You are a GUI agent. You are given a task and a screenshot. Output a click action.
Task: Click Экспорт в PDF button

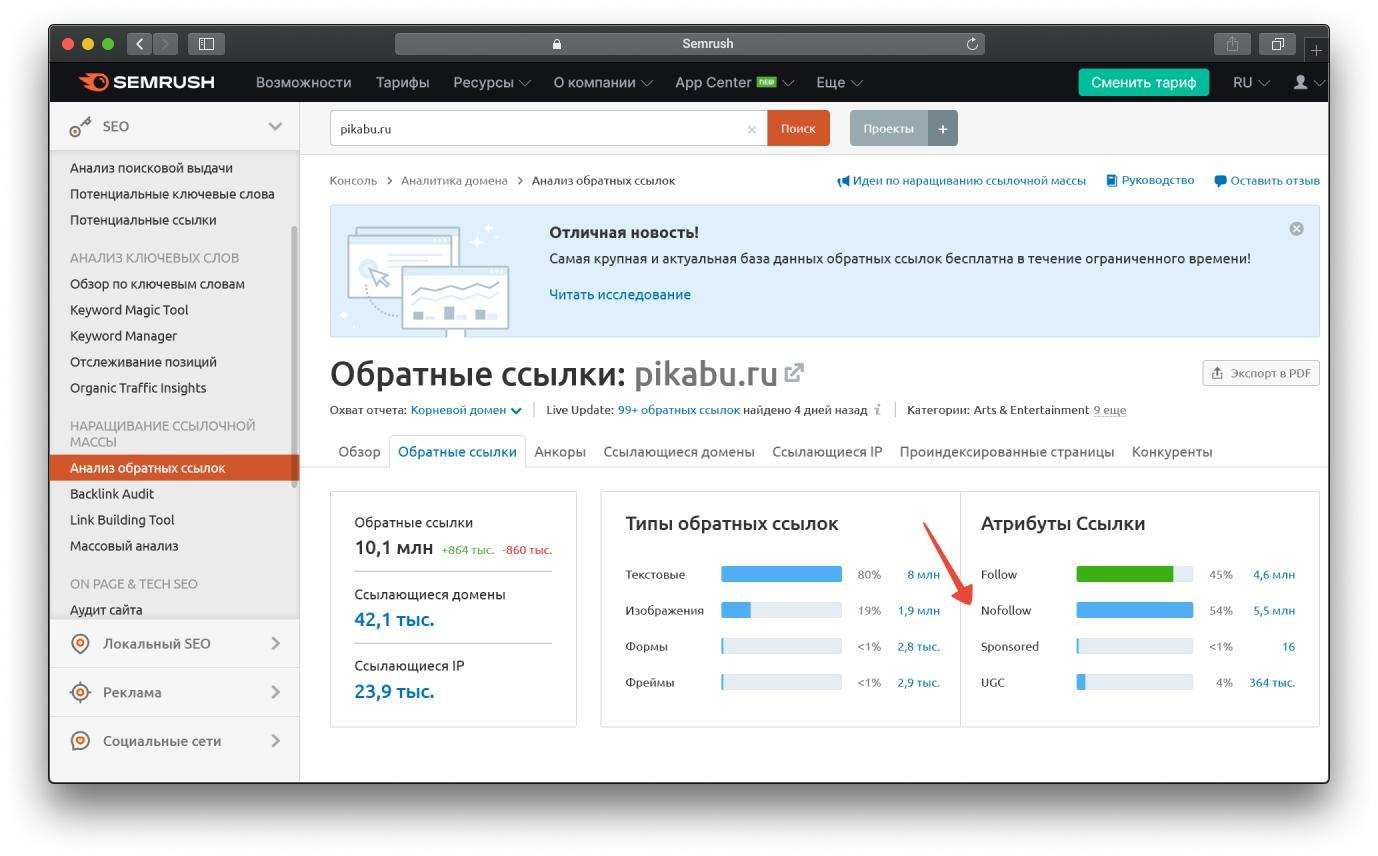(x=1261, y=373)
